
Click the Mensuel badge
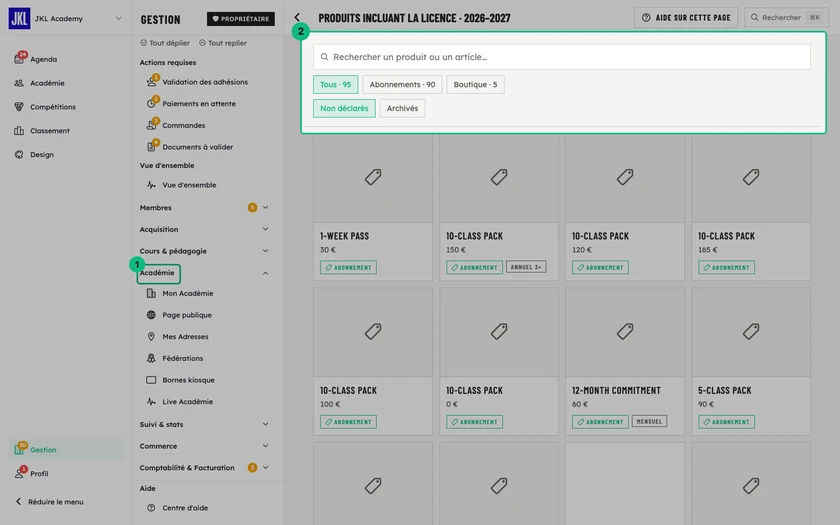click(x=649, y=421)
